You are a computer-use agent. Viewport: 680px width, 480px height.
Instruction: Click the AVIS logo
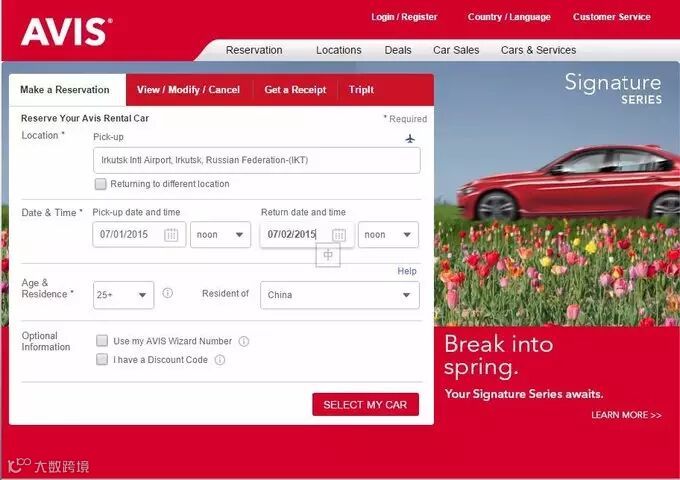coord(67,32)
